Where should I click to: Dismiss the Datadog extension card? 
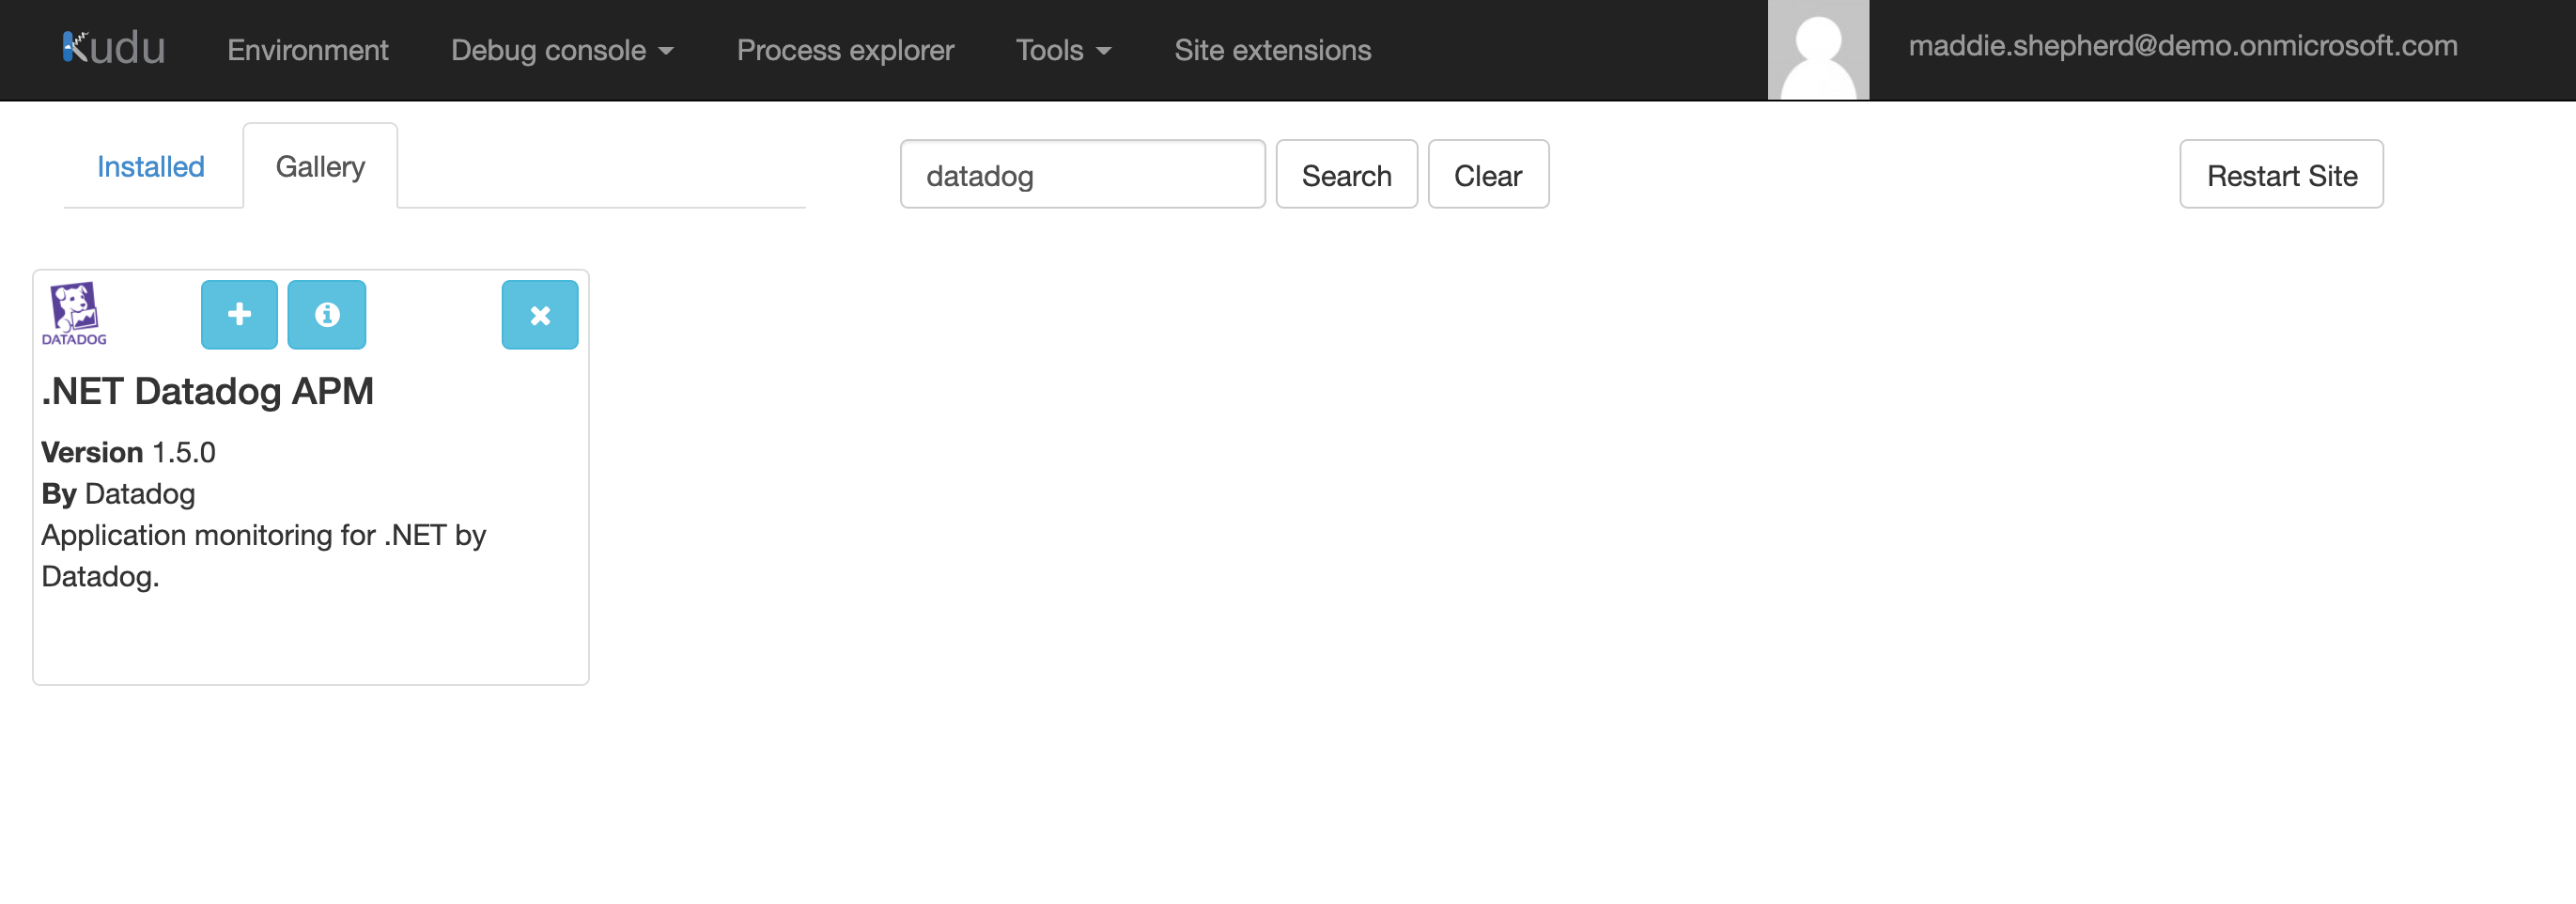click(540, 314)
